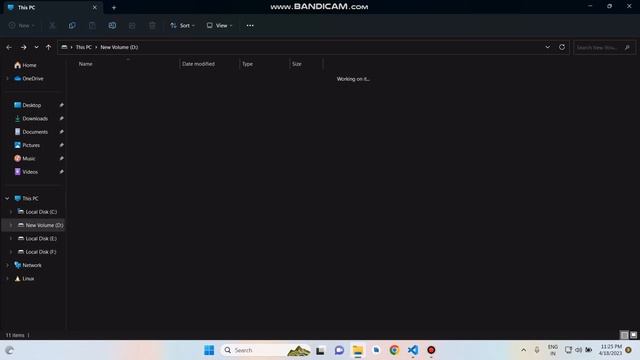The image size is (640, 360).
Task: Go back with the left arrow
Action: (9, 47)
